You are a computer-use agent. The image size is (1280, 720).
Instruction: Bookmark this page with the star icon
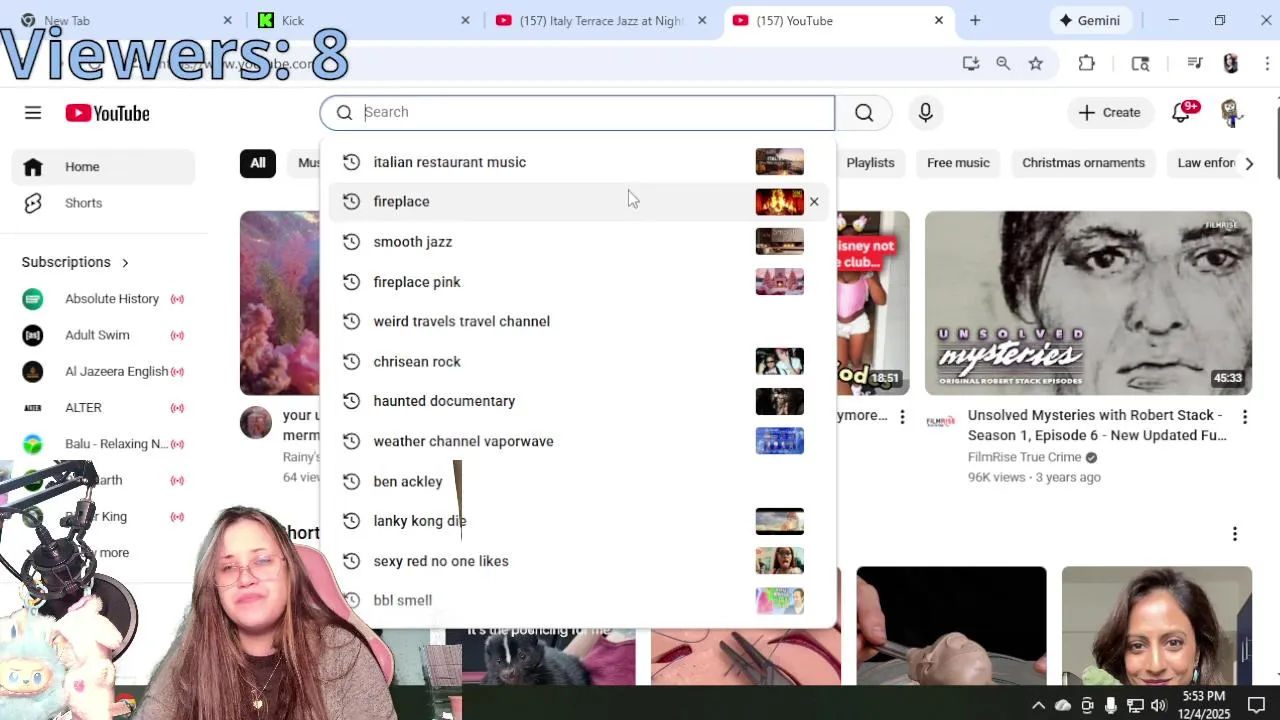(x=1036, y=63)
